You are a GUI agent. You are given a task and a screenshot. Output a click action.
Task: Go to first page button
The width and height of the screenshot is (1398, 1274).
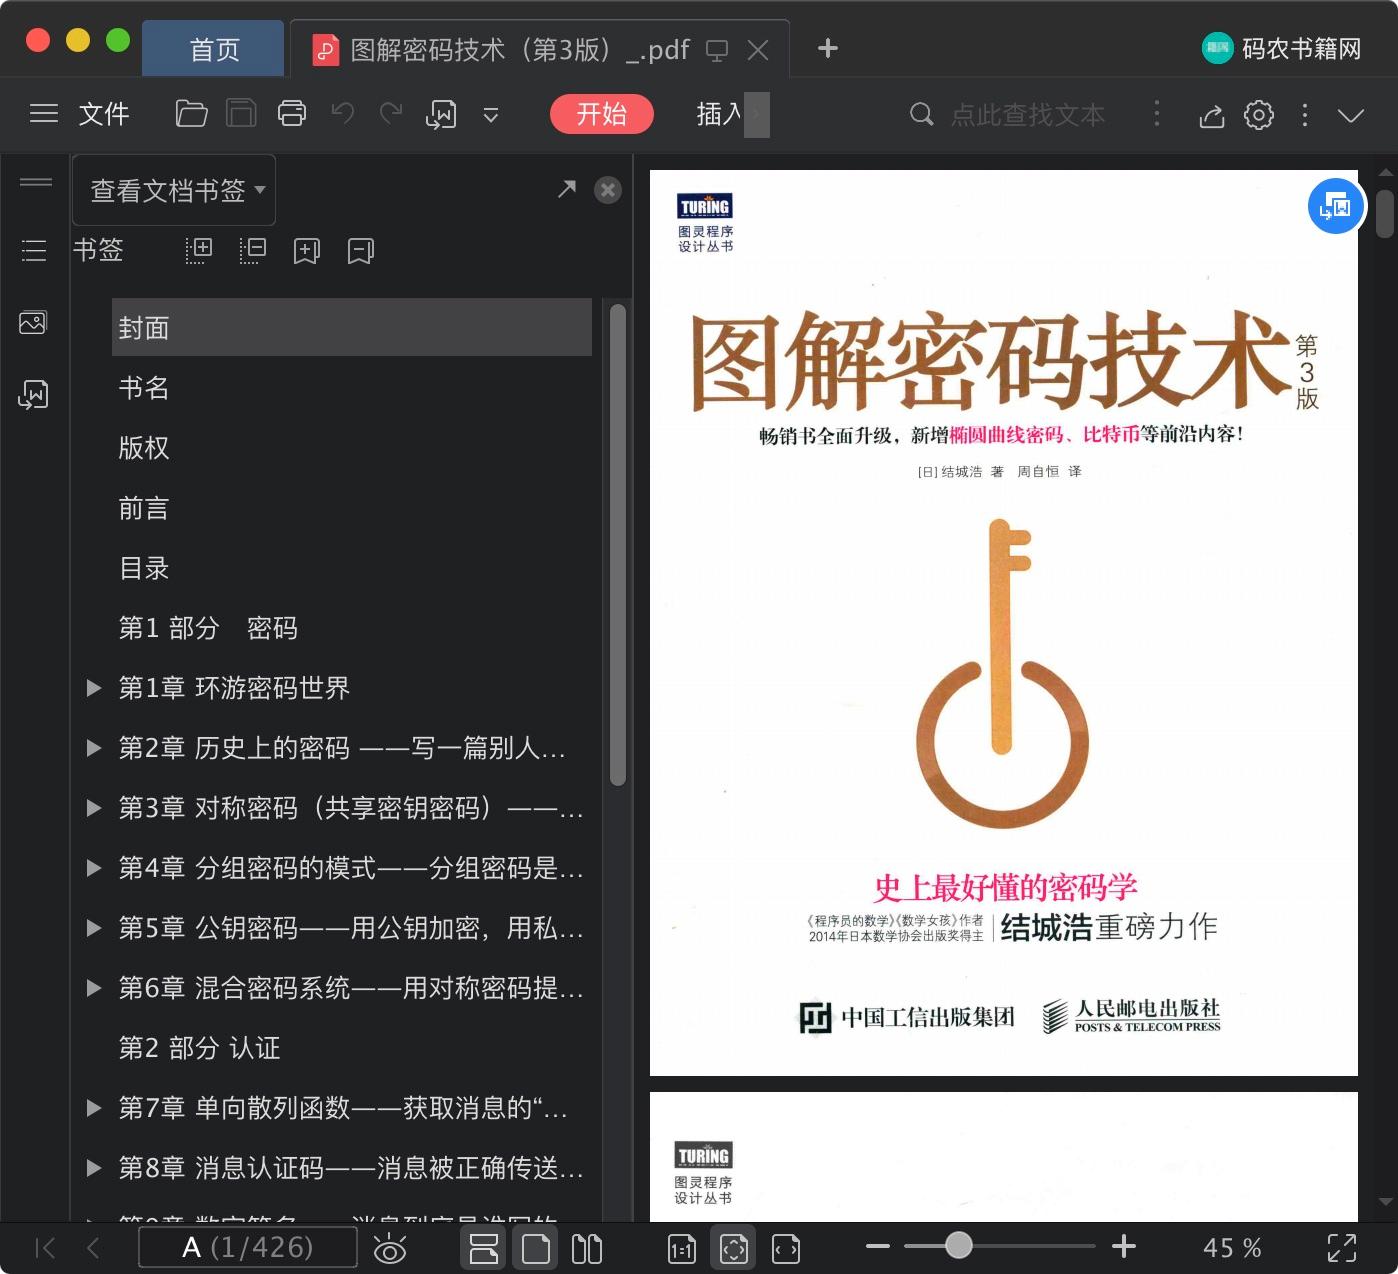pyautogui.click(x=45, y=1247)
